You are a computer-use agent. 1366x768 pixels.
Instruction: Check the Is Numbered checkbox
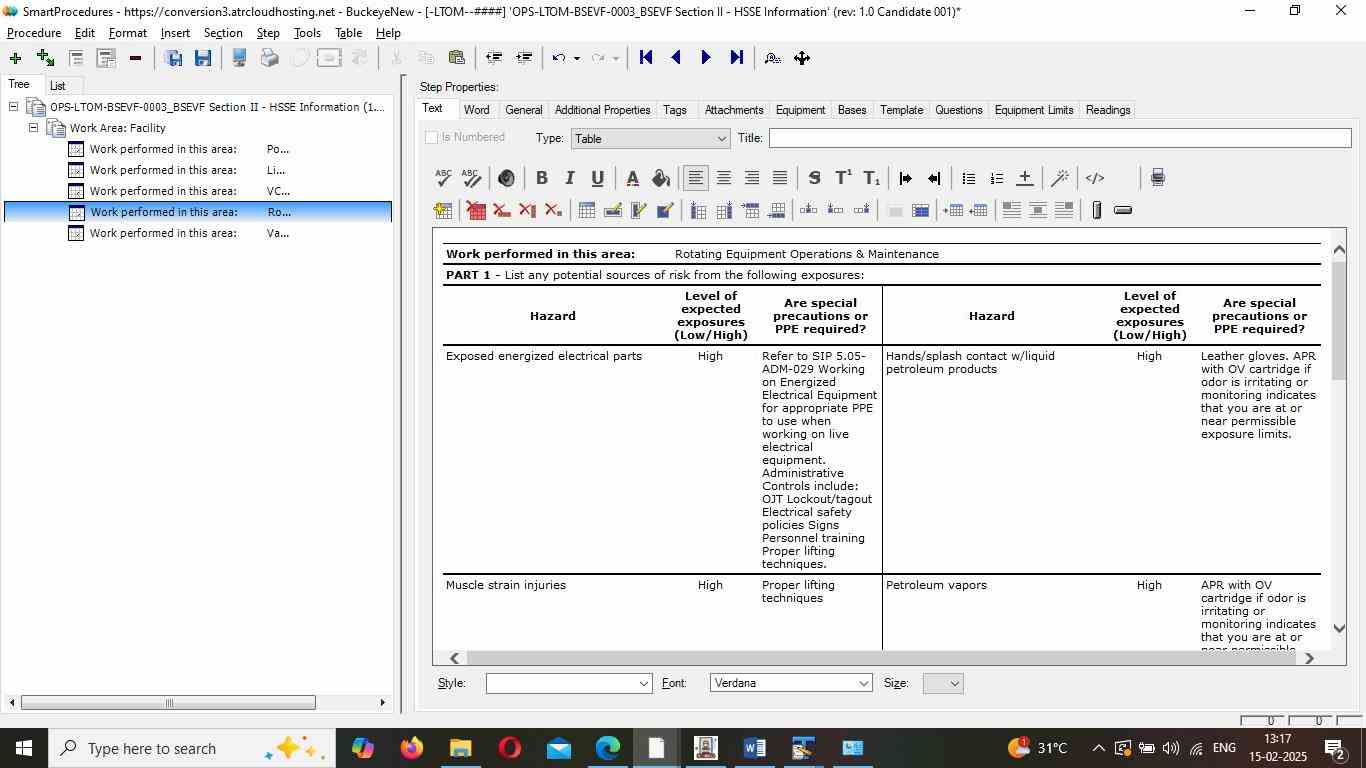pyautogui.click(x=432, y=138)
